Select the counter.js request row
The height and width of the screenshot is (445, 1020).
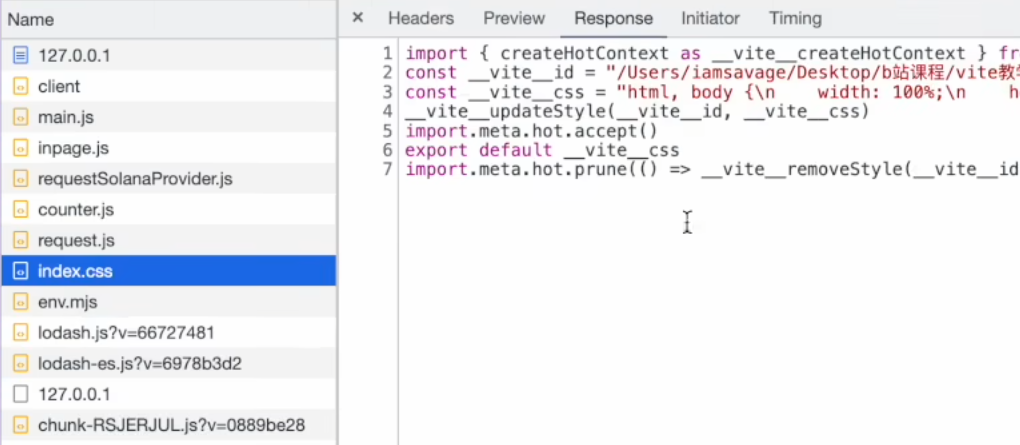(168, 209)
